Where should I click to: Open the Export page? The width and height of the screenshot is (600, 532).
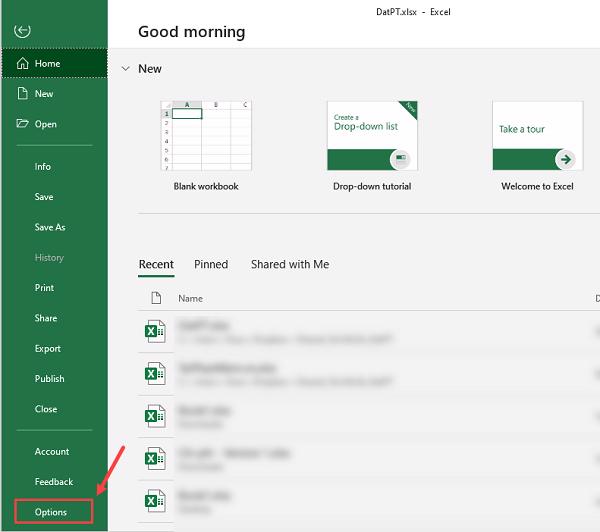[47, 349]
